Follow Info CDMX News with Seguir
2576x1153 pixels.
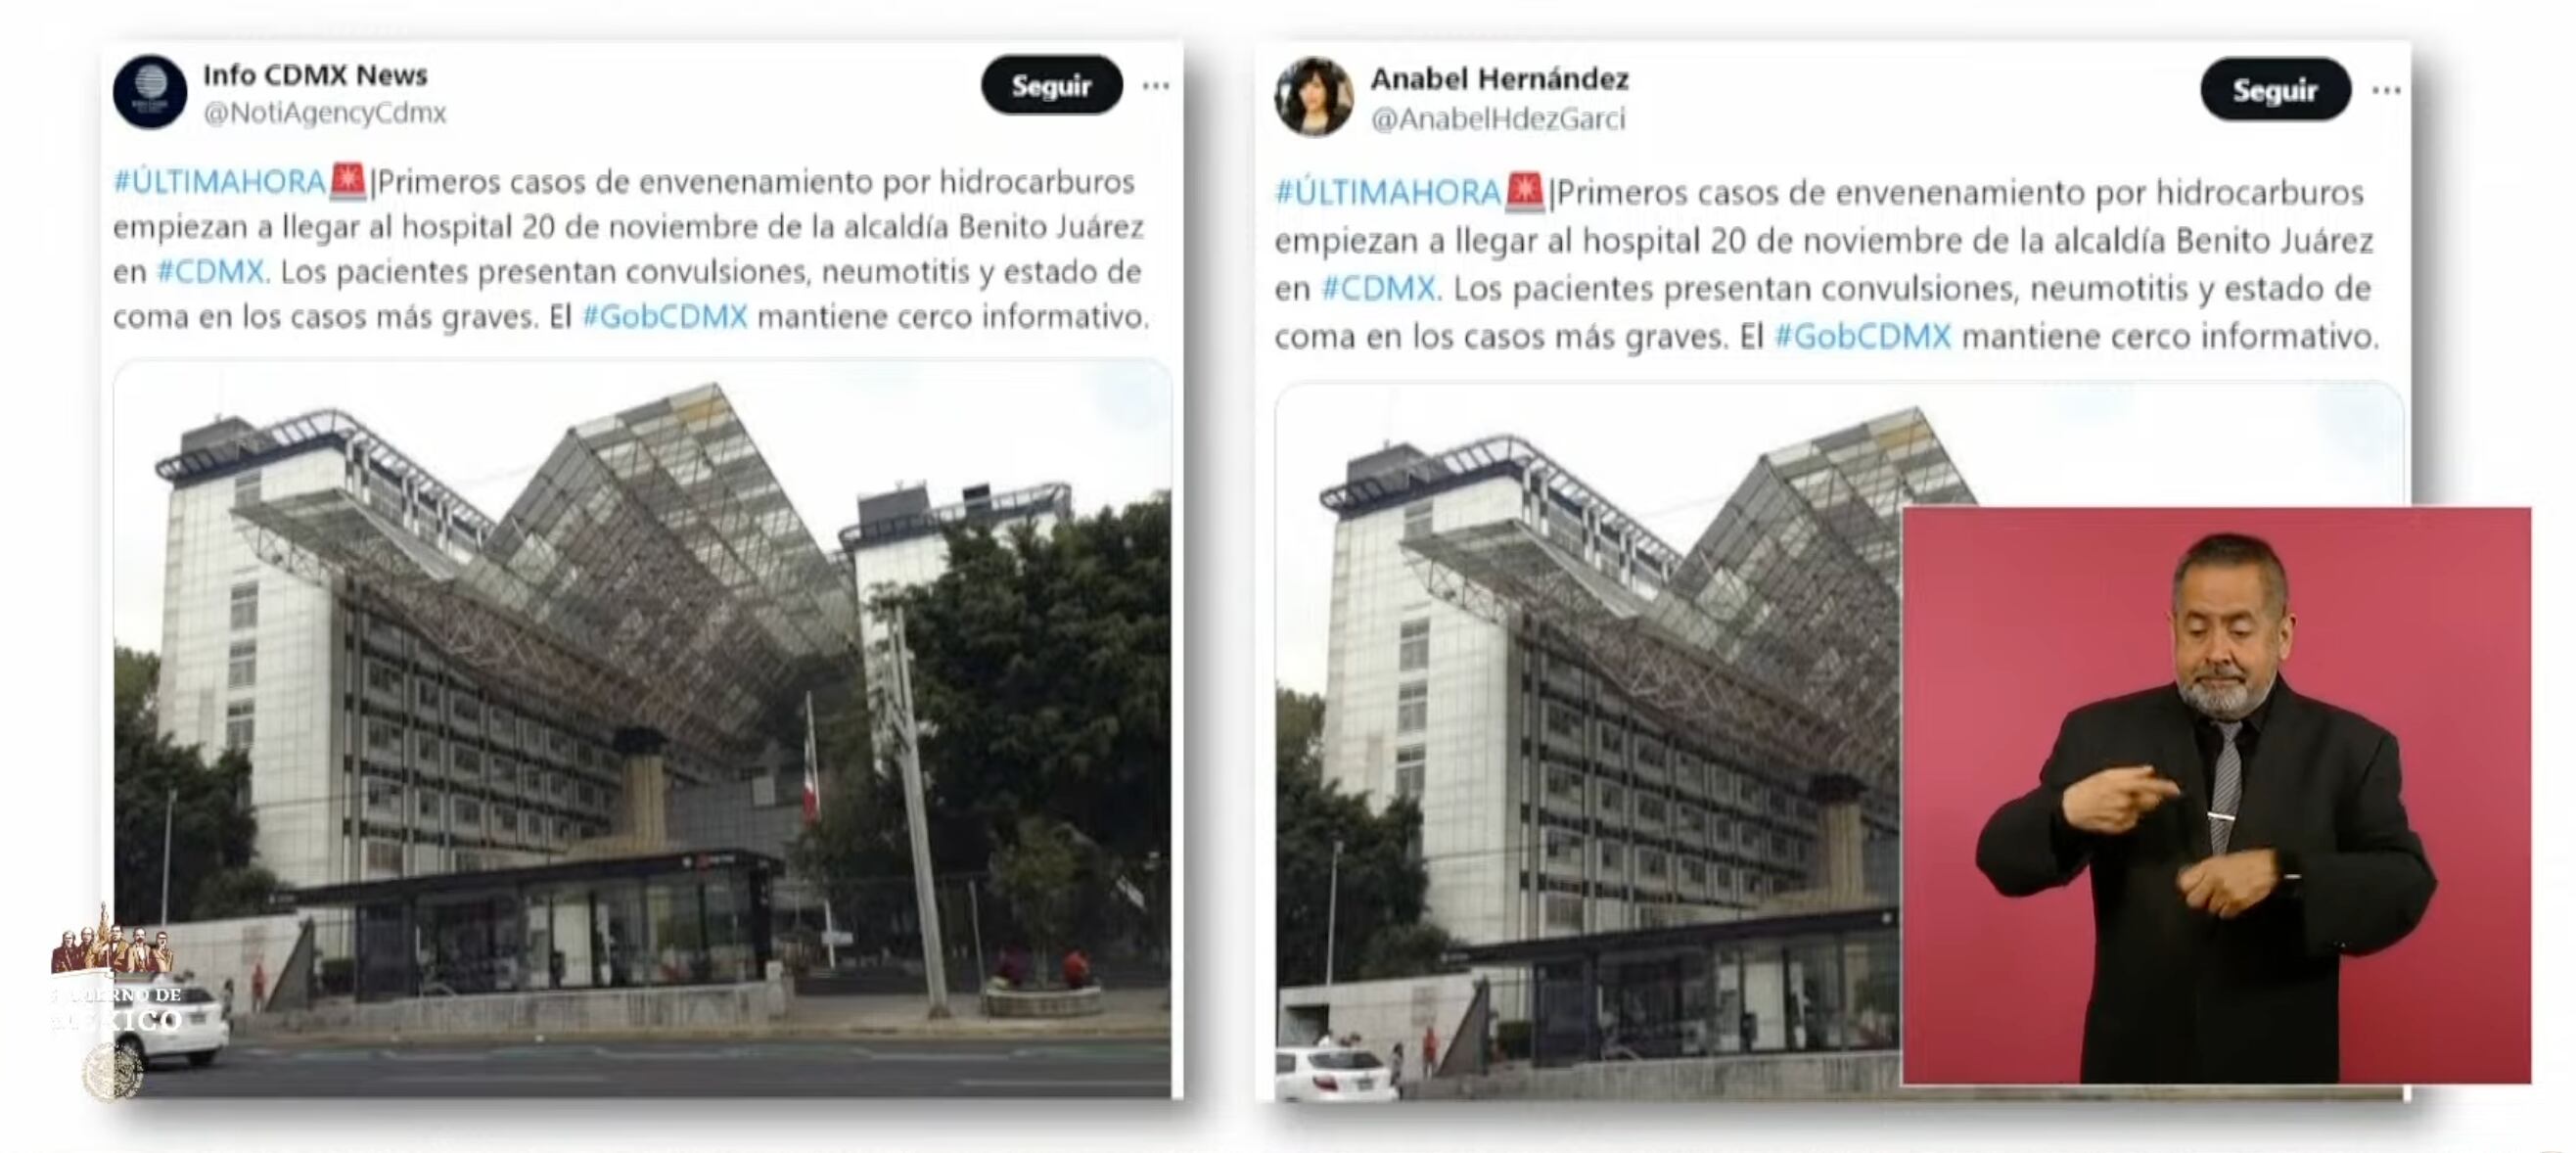1051,85
